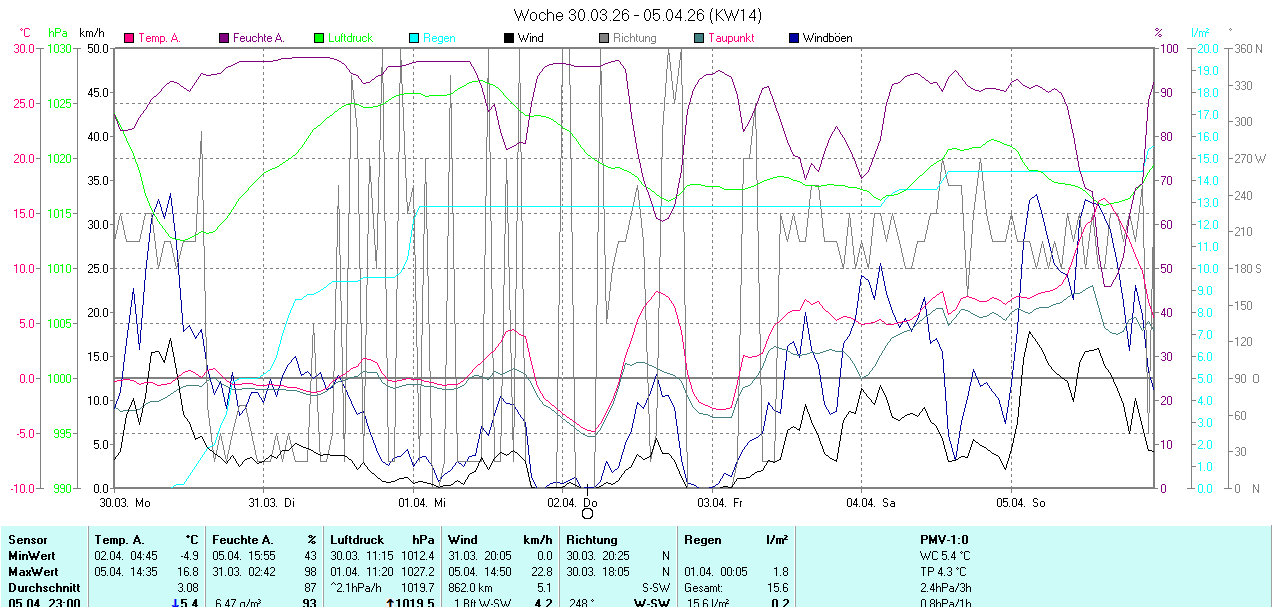
Task: Click the dark blue Windböen legend square
Action: 794,38
